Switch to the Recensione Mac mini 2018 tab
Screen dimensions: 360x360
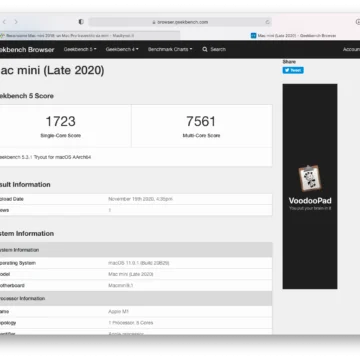(x=90, y=35)
